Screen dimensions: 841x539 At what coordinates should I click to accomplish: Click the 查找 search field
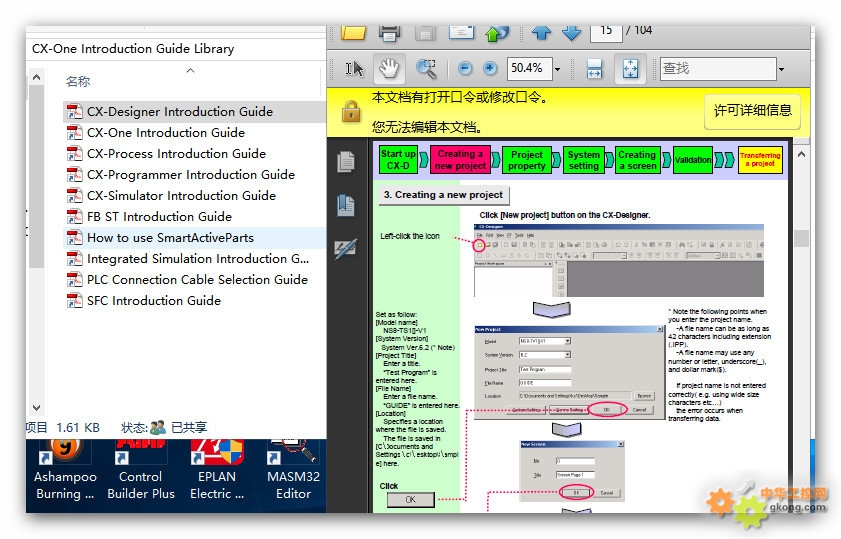718,69
